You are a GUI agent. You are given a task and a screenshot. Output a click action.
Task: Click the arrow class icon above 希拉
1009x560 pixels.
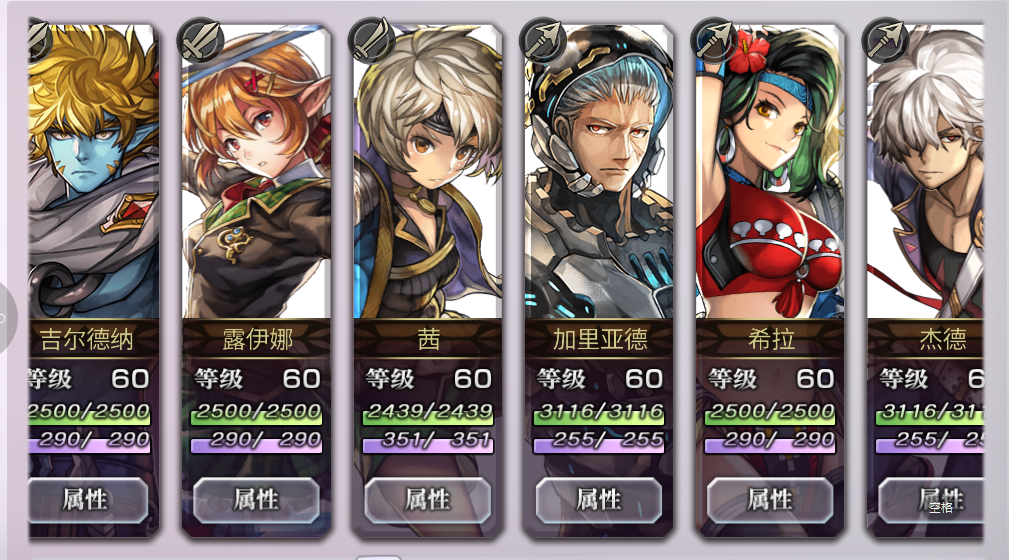tap(714, 41)
